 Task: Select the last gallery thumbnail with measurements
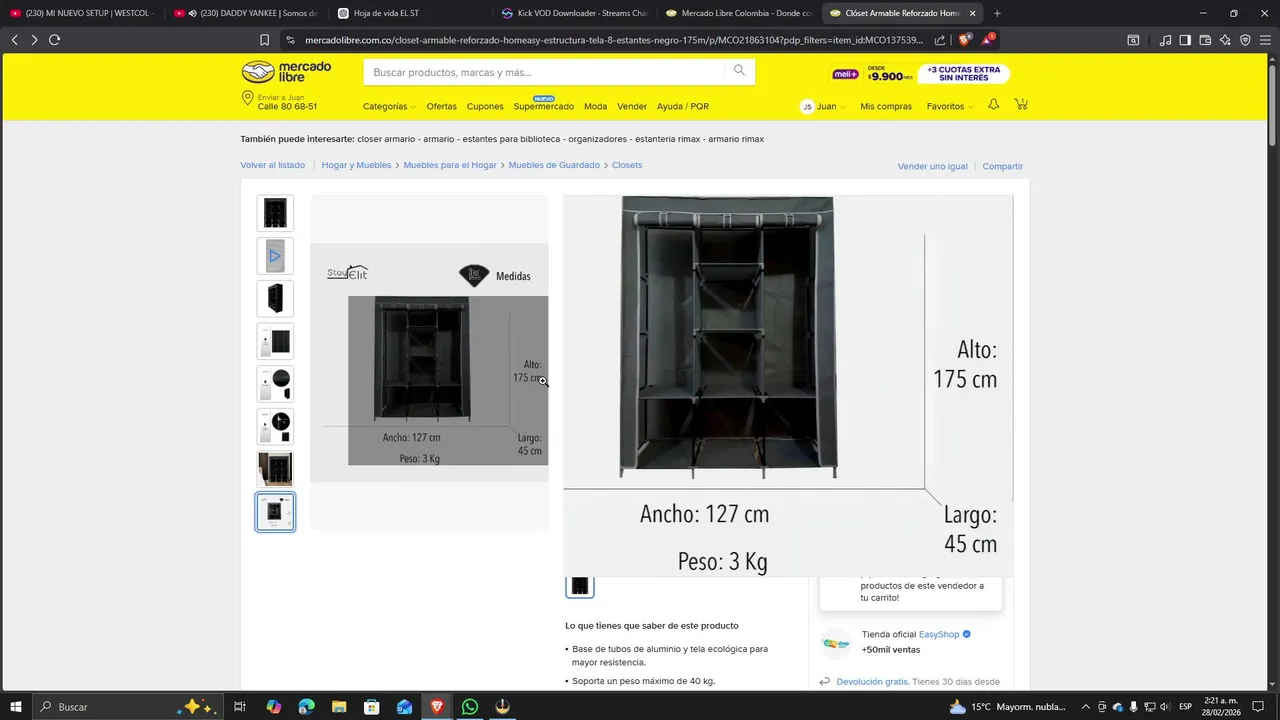coord(275,512)
